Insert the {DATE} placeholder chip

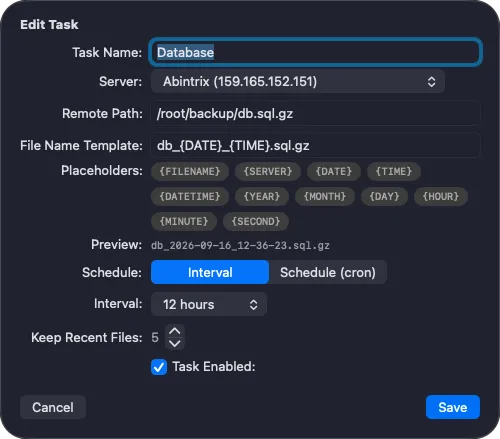pyautogui.click(x=334, y=172)
